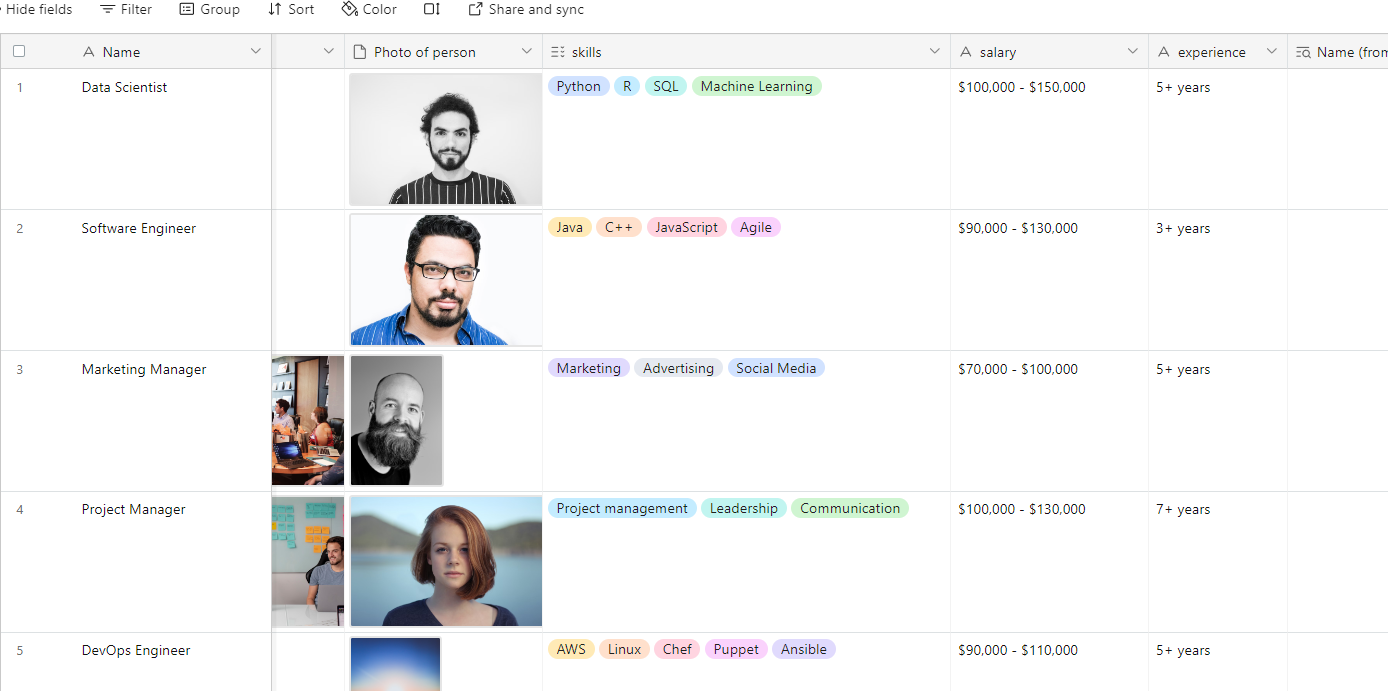The width and height of the screenshot is (1388, 691).
Task: Open Data Scientist's photo thumbnail
Action: [446, 139]
